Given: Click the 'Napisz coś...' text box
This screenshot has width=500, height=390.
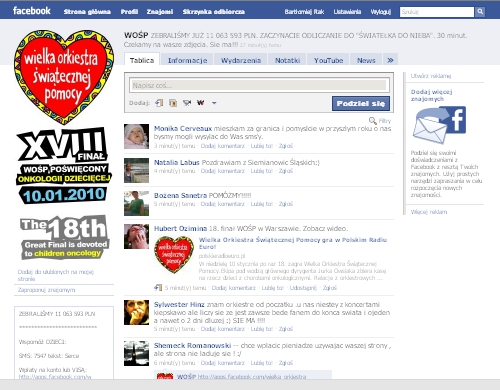Looking at the screenshot, I should pyautogui.click(x=259, y=85).
